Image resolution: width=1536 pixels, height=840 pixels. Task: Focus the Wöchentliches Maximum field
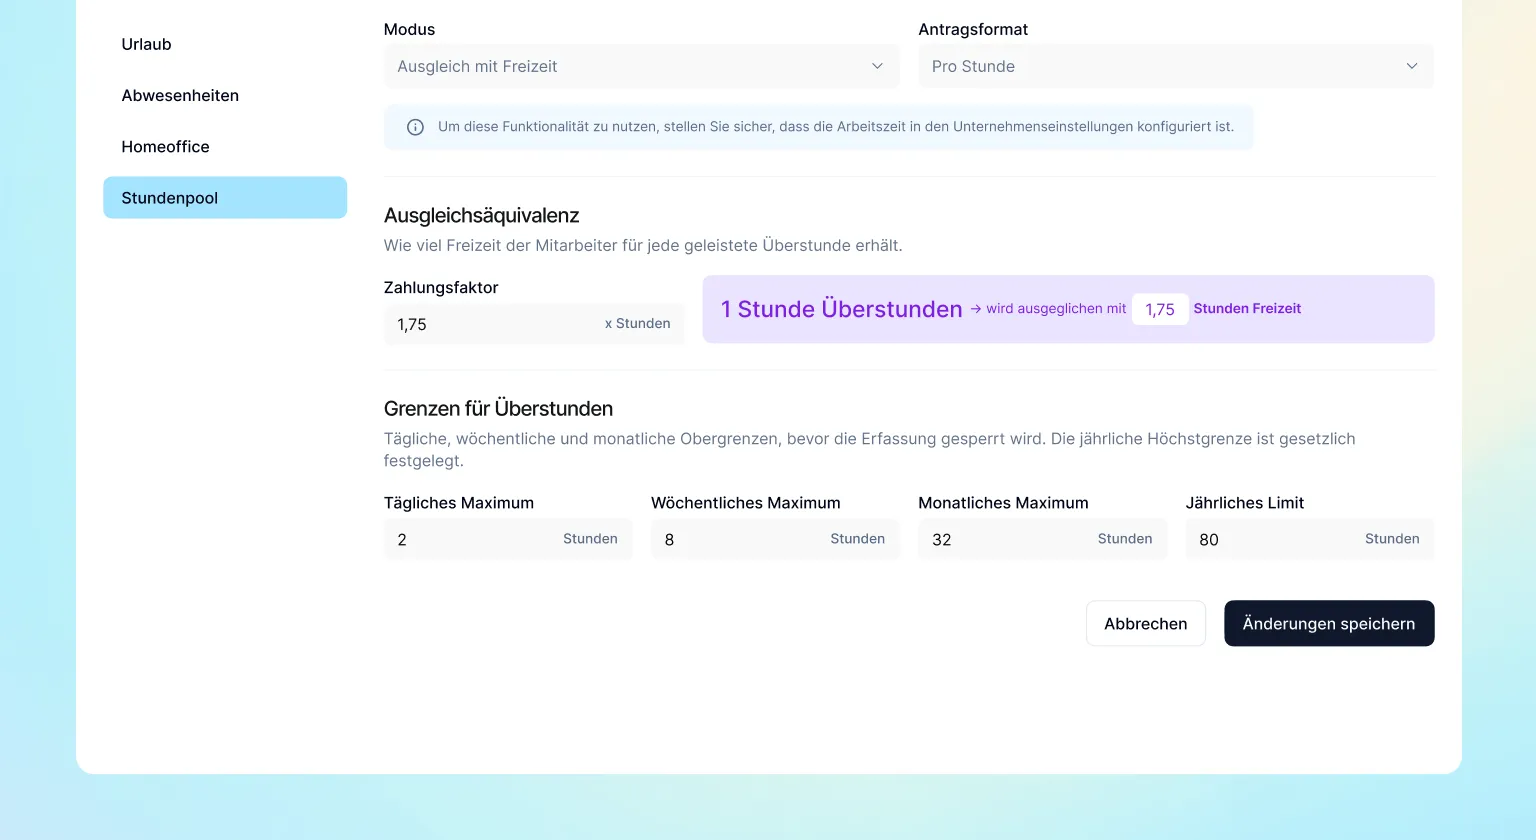[775, 539]
